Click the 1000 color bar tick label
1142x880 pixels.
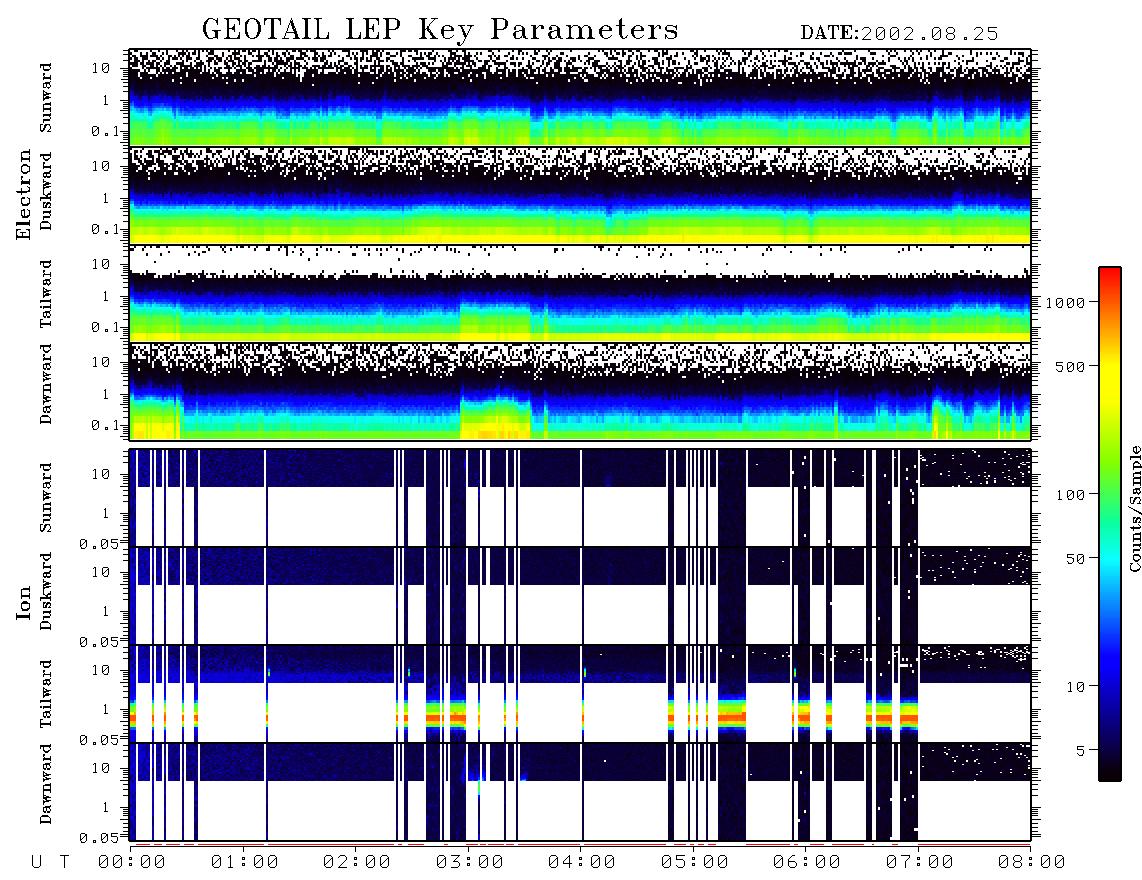[x=1066, y=302]
